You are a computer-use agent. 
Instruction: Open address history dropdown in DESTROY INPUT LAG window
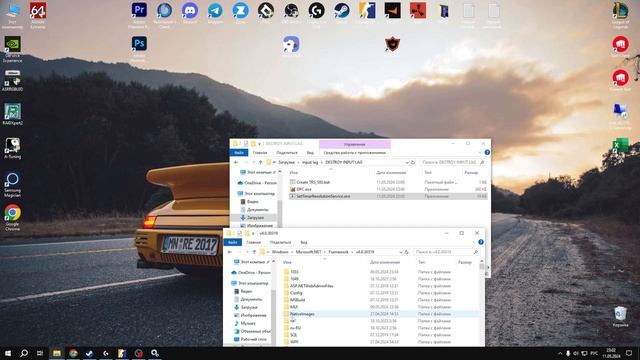[407, 162]
